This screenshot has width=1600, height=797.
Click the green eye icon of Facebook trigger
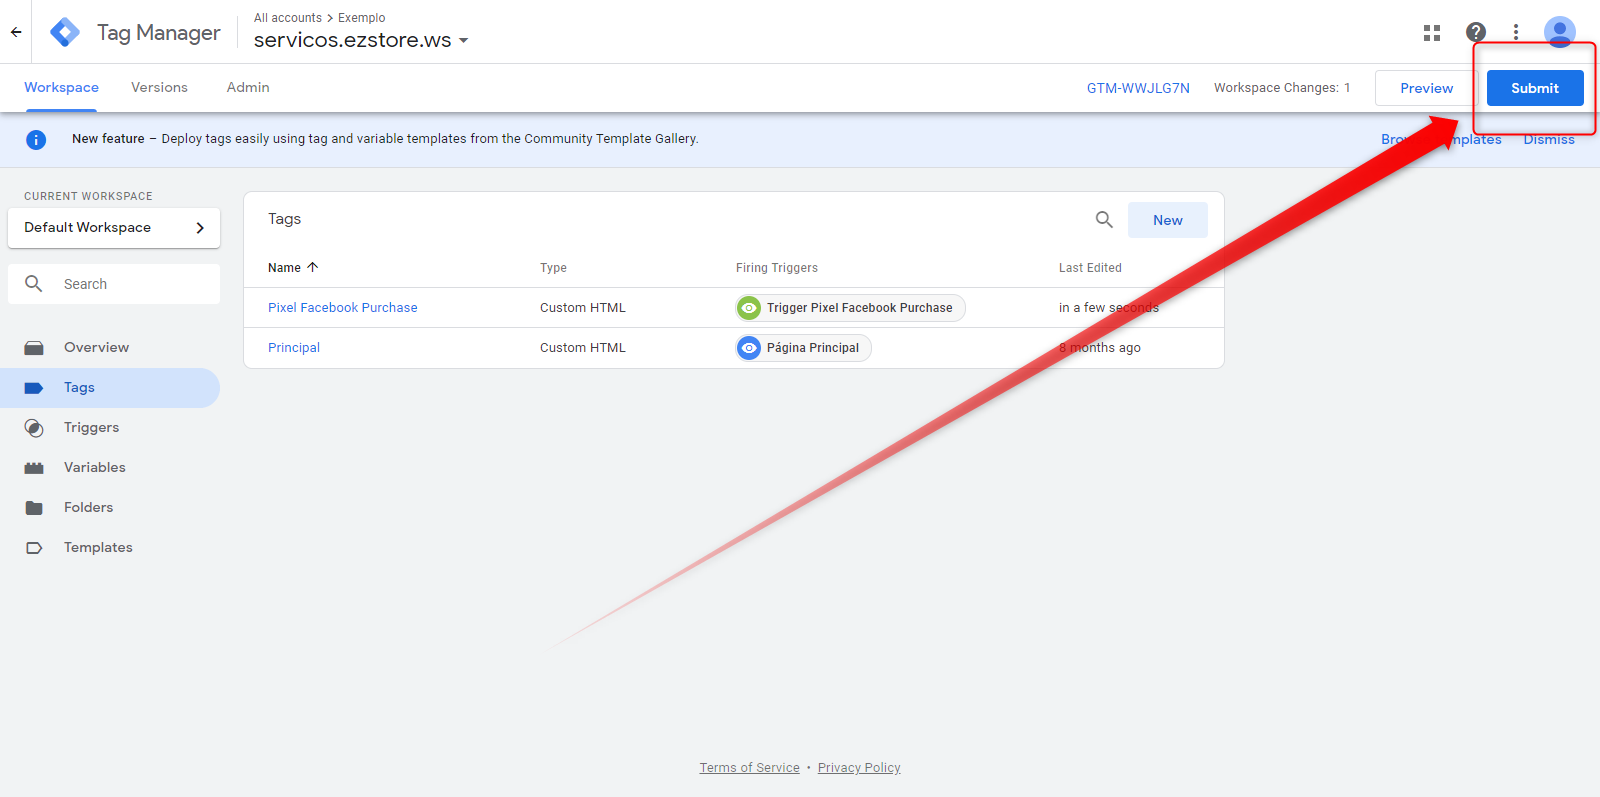(749, 308)
